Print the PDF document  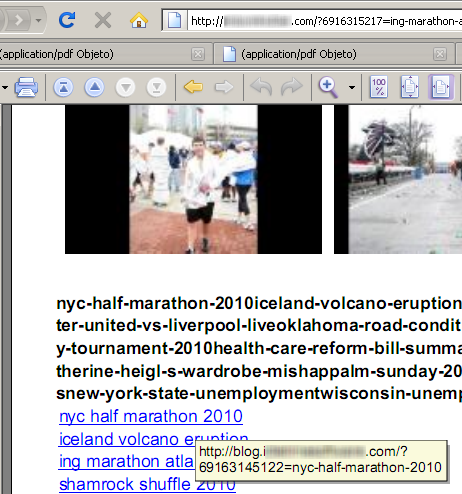26,87
